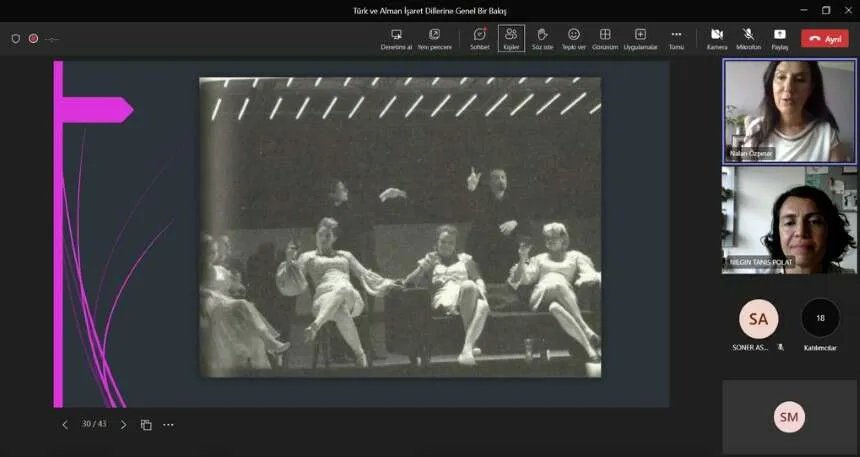Click the red recording indicator
Image resolution: width=860 pixels, height=457 pixels.
point(33,38)
